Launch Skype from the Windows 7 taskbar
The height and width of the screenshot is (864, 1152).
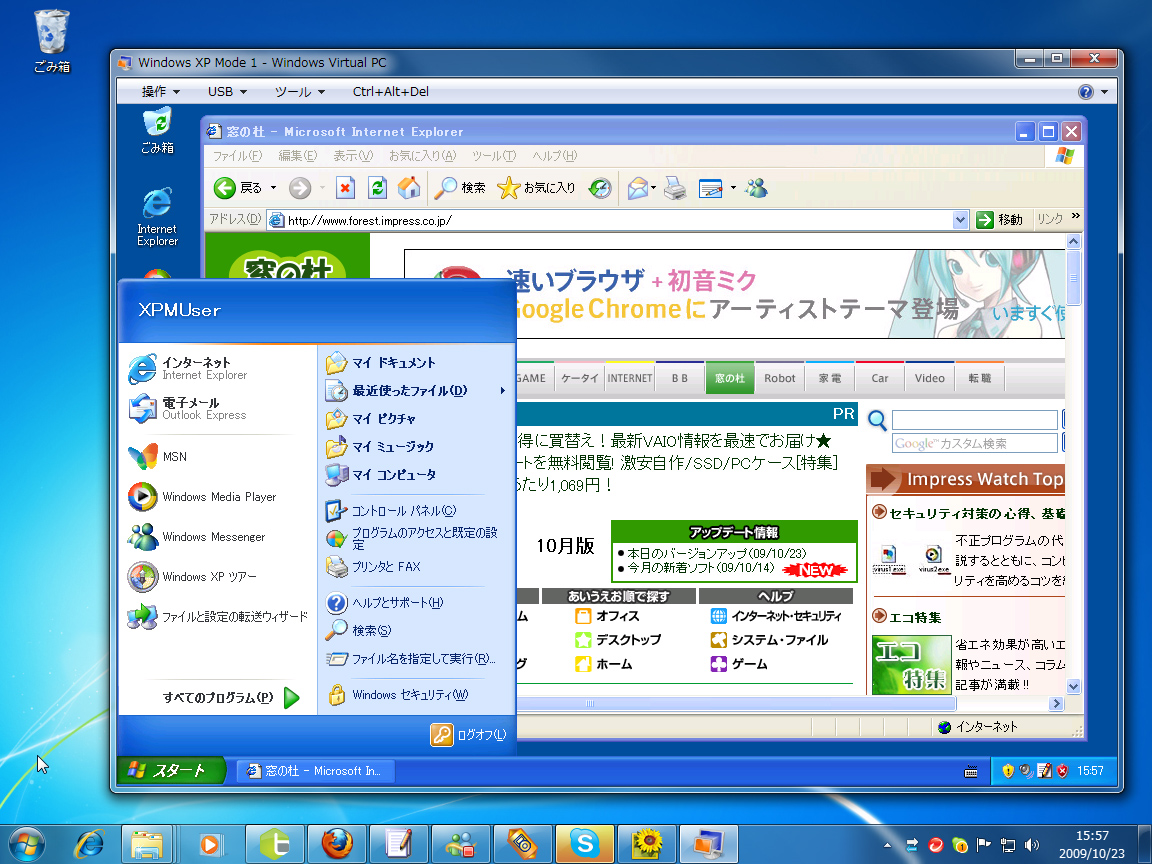(x=585, y=844)
